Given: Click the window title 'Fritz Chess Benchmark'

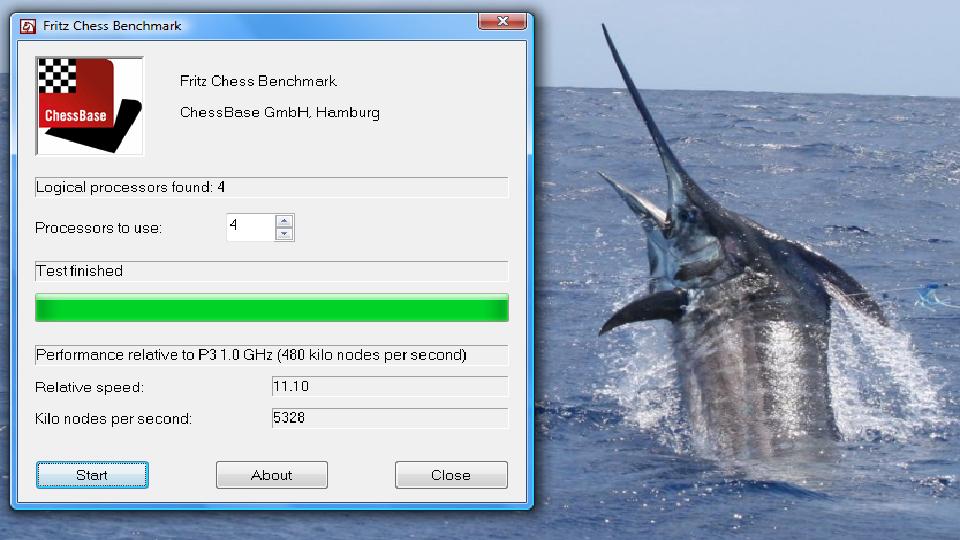Looking at the screenshot, I should [x=112, y=26].
